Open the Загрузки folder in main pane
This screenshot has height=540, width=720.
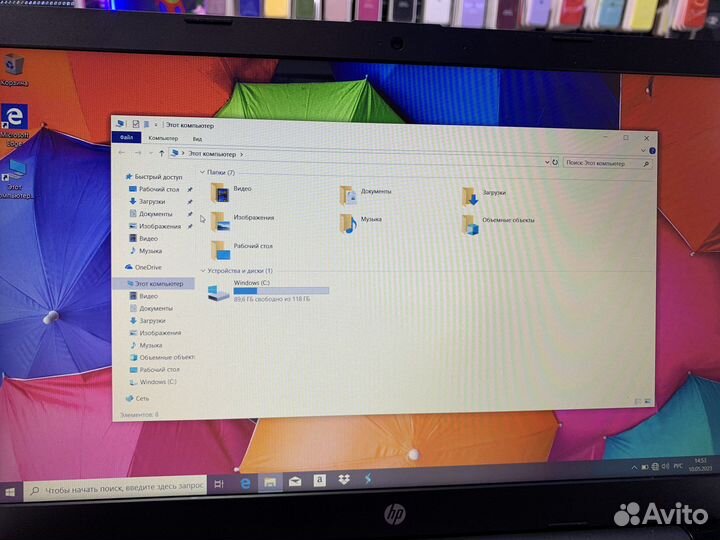470,194
